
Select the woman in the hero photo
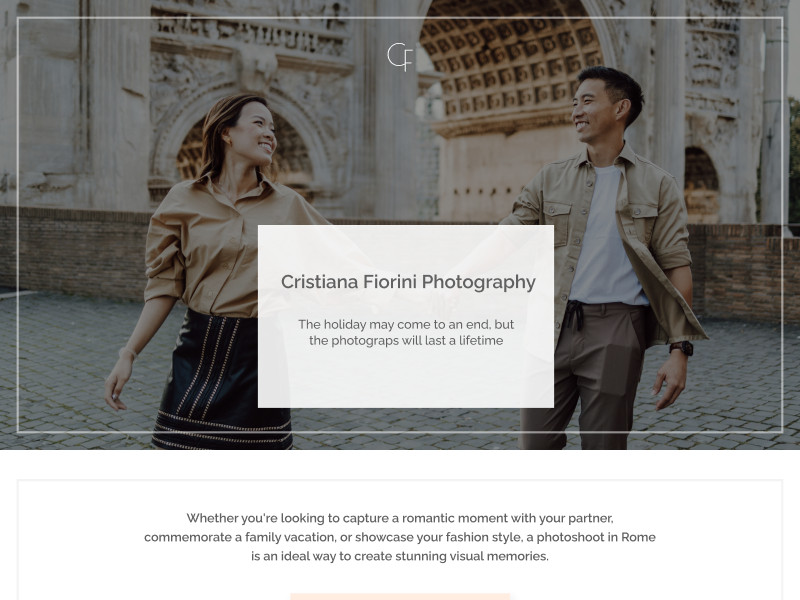(x=214, y=270)
